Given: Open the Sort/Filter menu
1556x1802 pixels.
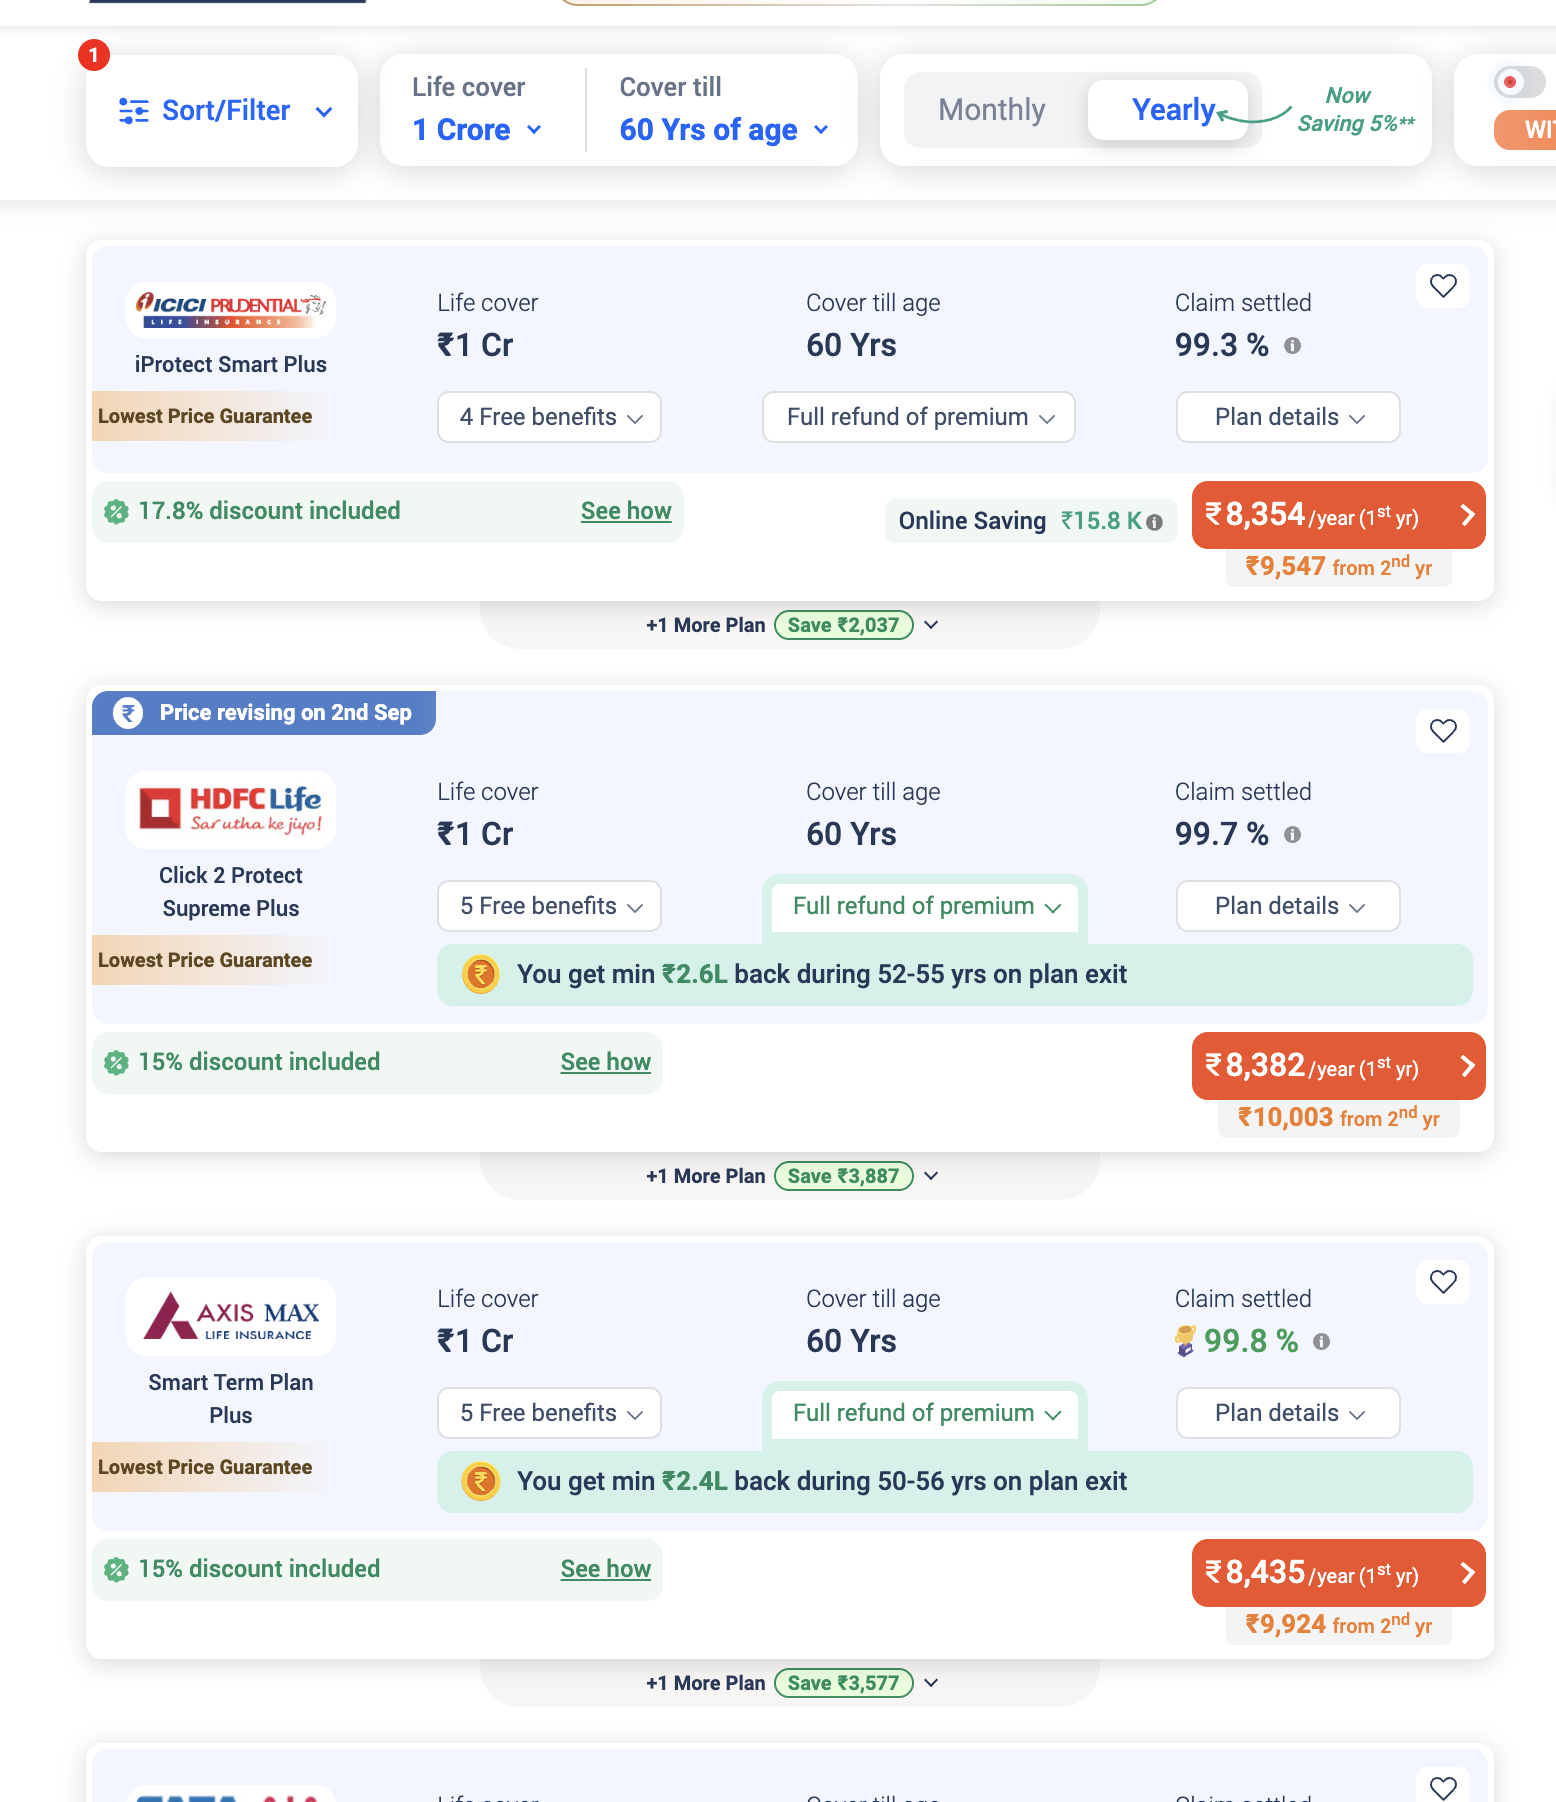Looking at the screenshot, I should point(223,111).
